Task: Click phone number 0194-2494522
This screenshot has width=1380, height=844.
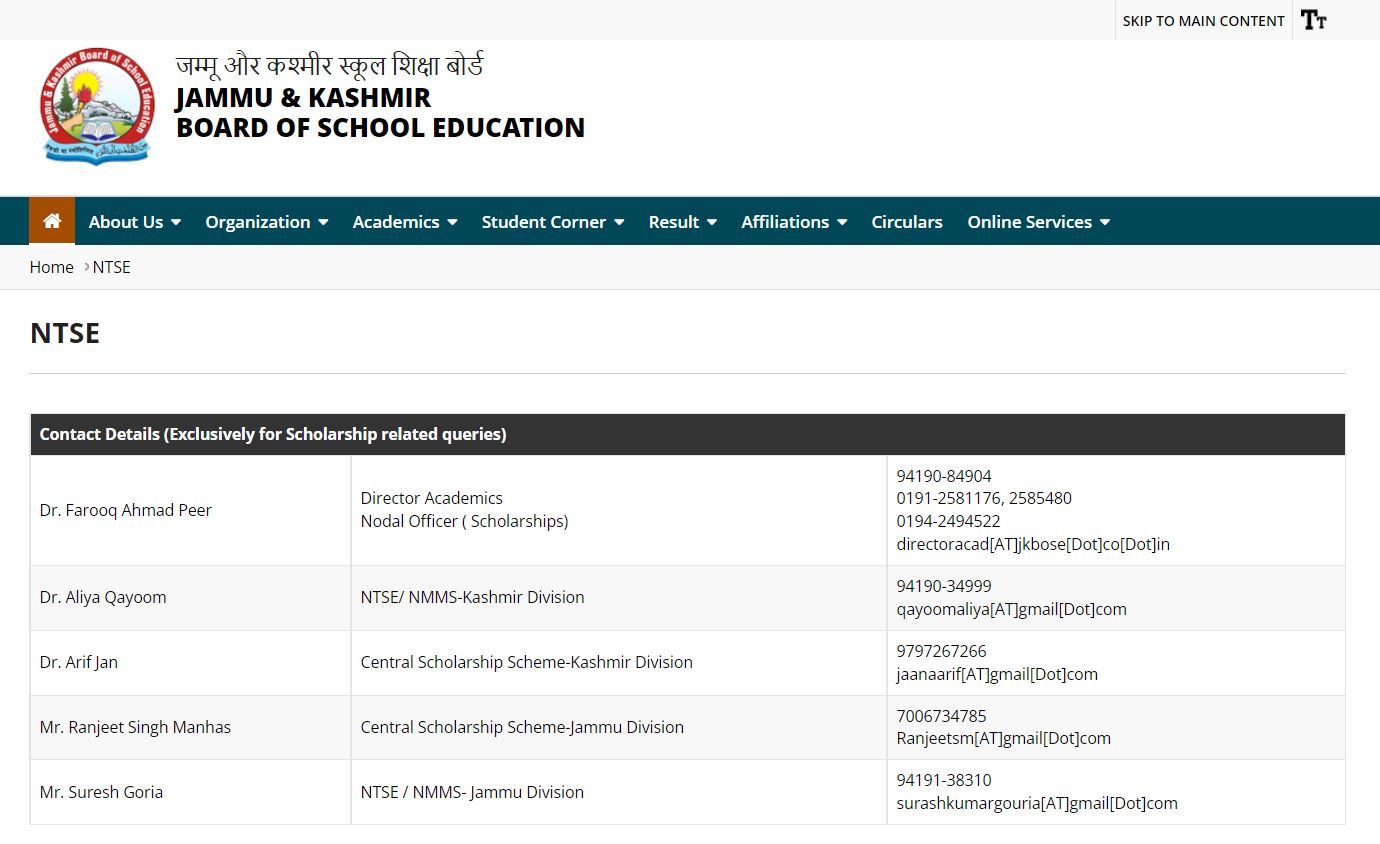Action: (948, 521)
